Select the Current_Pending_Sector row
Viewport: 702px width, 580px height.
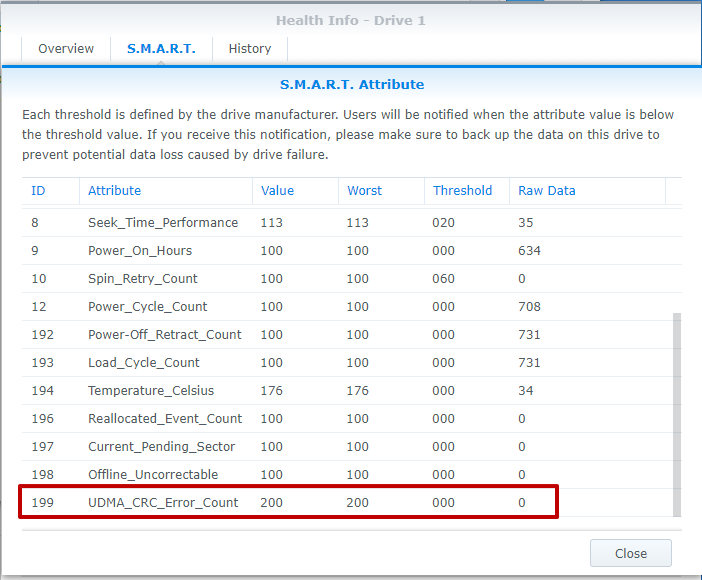(161, 447)
